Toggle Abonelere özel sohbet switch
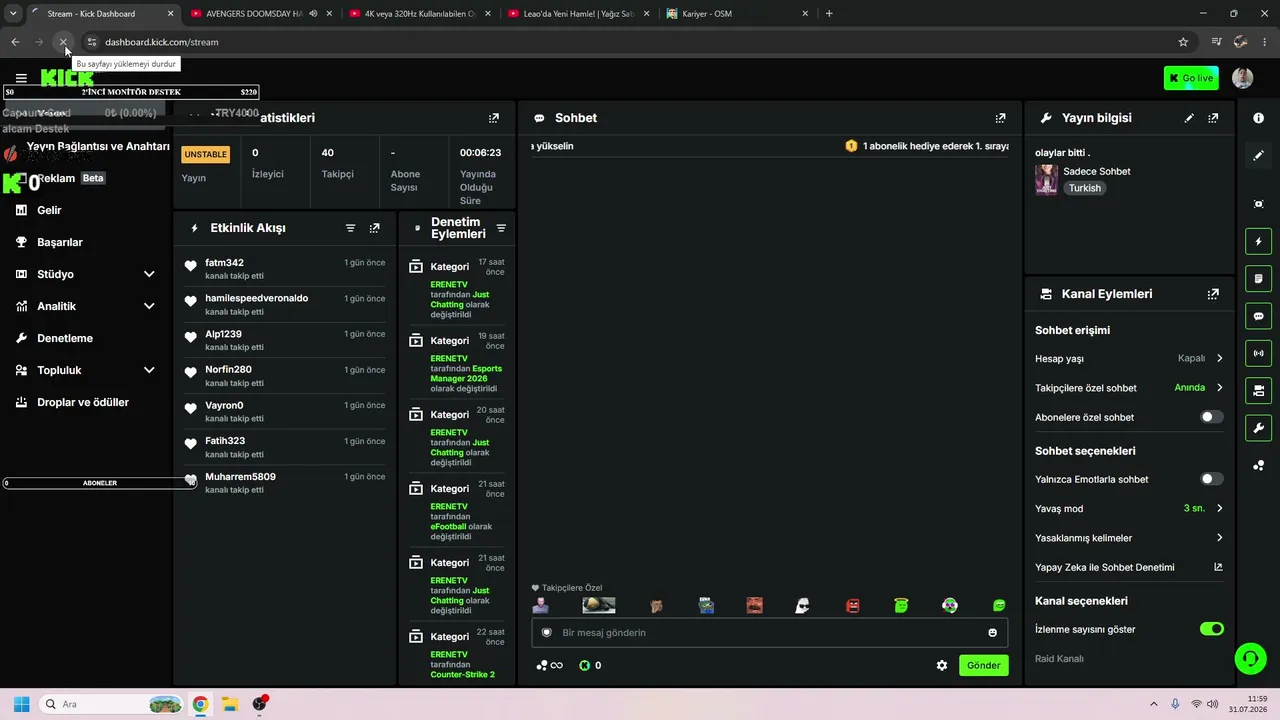The width and height of the screenshot is (1280, 720). coord(1211,417)
